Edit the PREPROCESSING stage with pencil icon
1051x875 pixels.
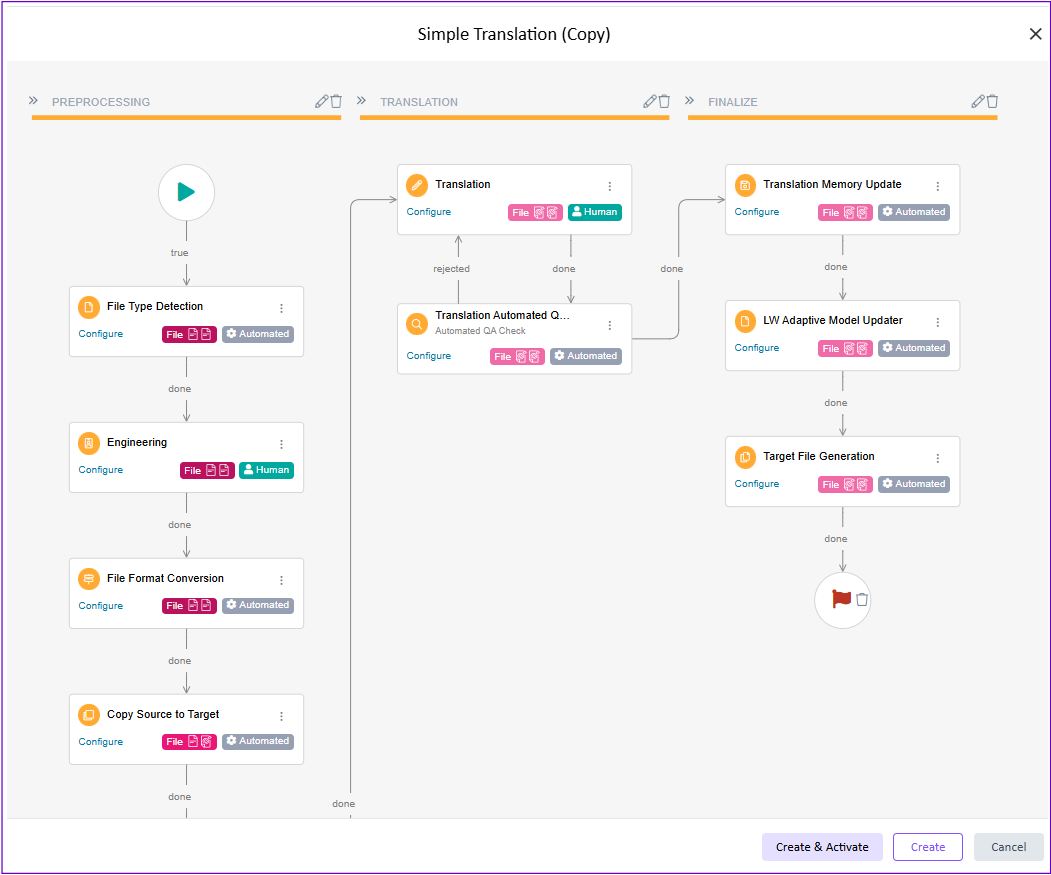click(321, 101)
